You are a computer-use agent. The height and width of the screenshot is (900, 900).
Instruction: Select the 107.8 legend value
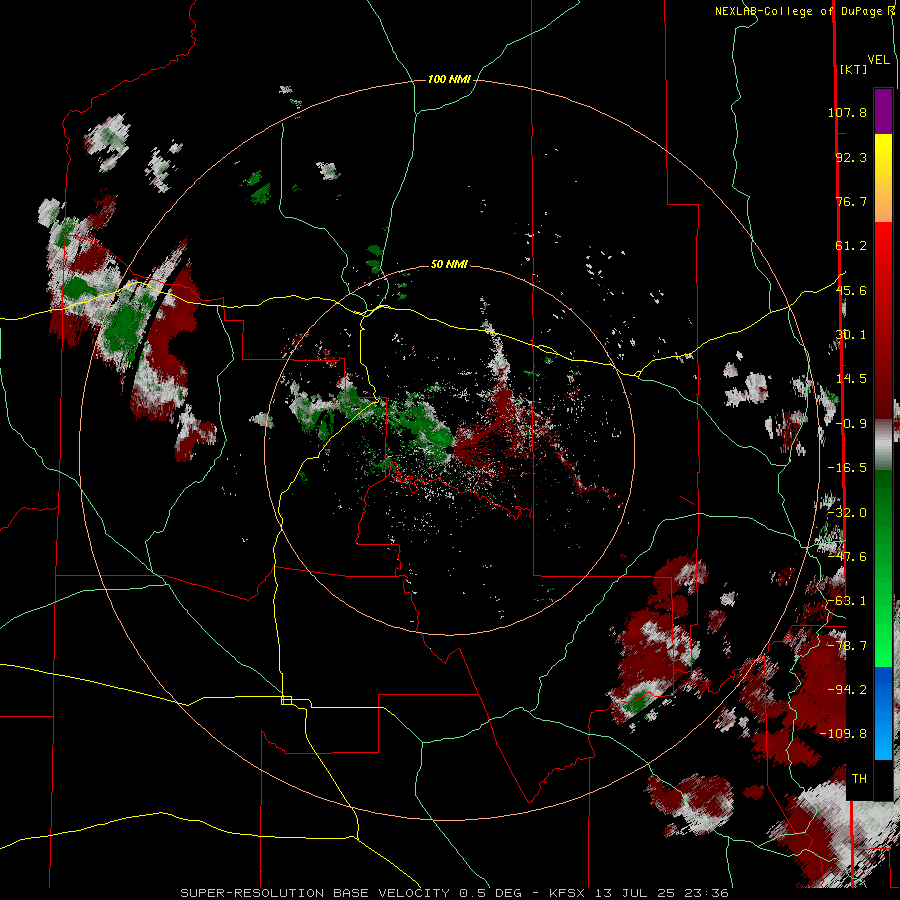click(847, 112)
